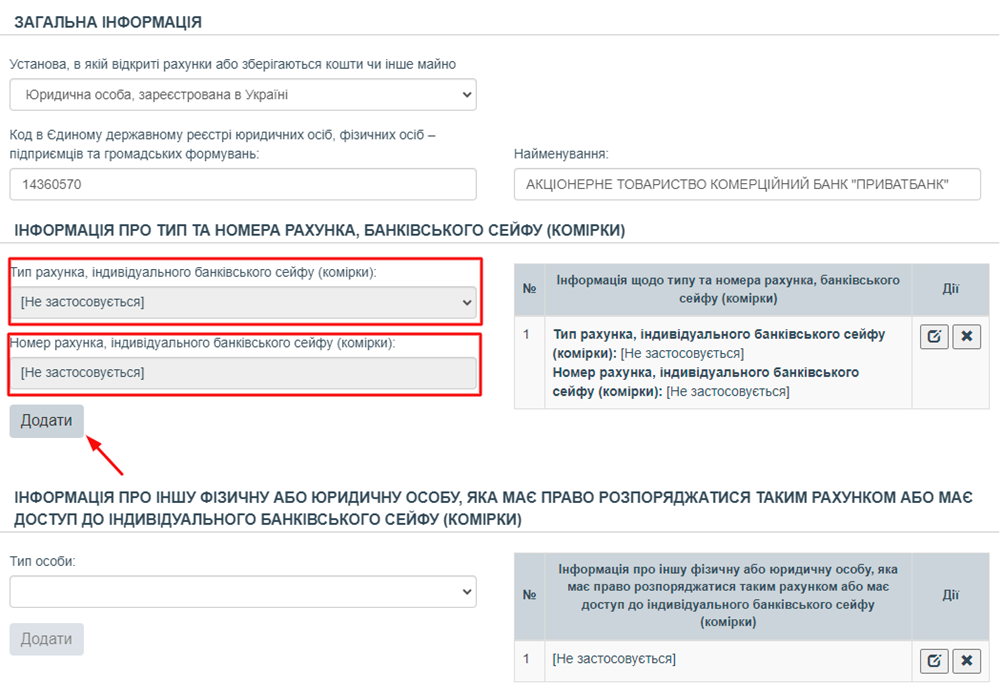1004x688 pixels.
Task: Open the institution type dropdown
Action: click(x=243, y=95)
